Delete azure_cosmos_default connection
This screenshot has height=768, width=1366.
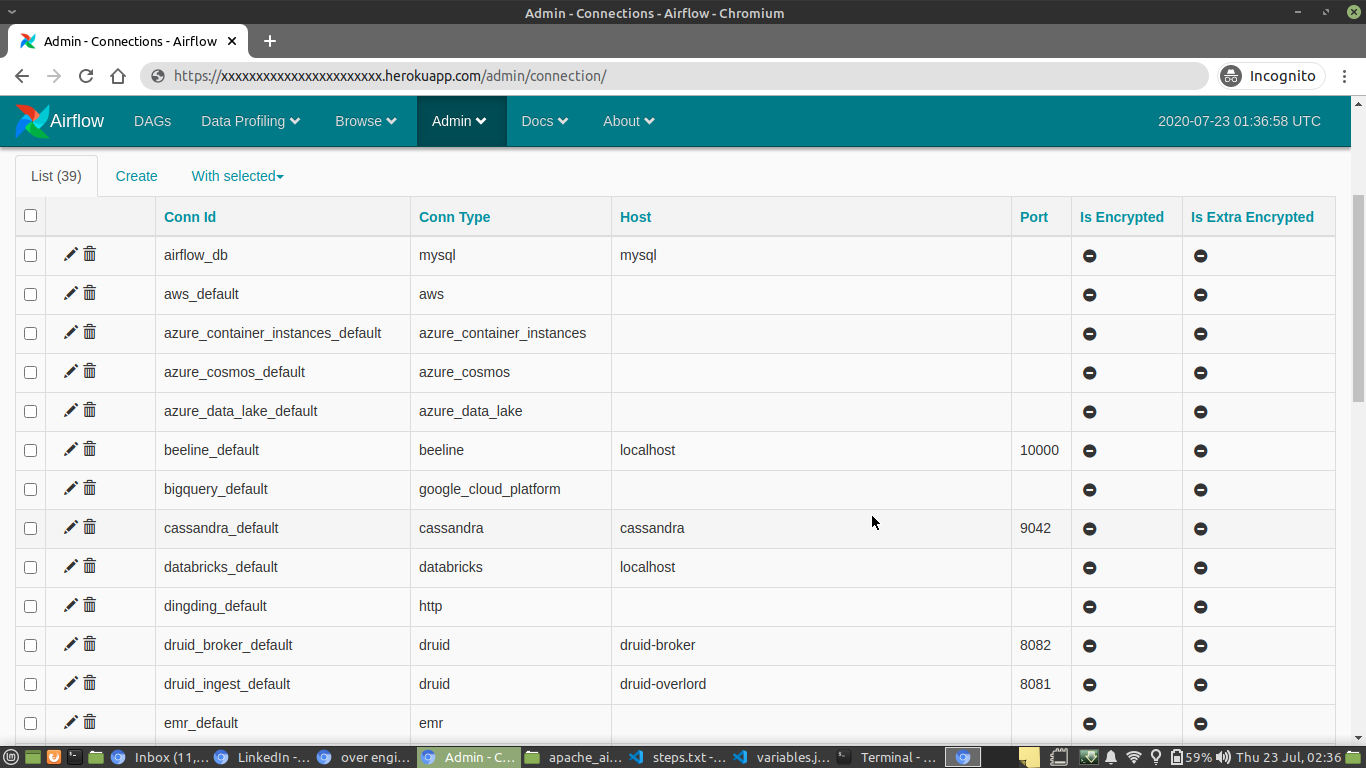[90, 371]
